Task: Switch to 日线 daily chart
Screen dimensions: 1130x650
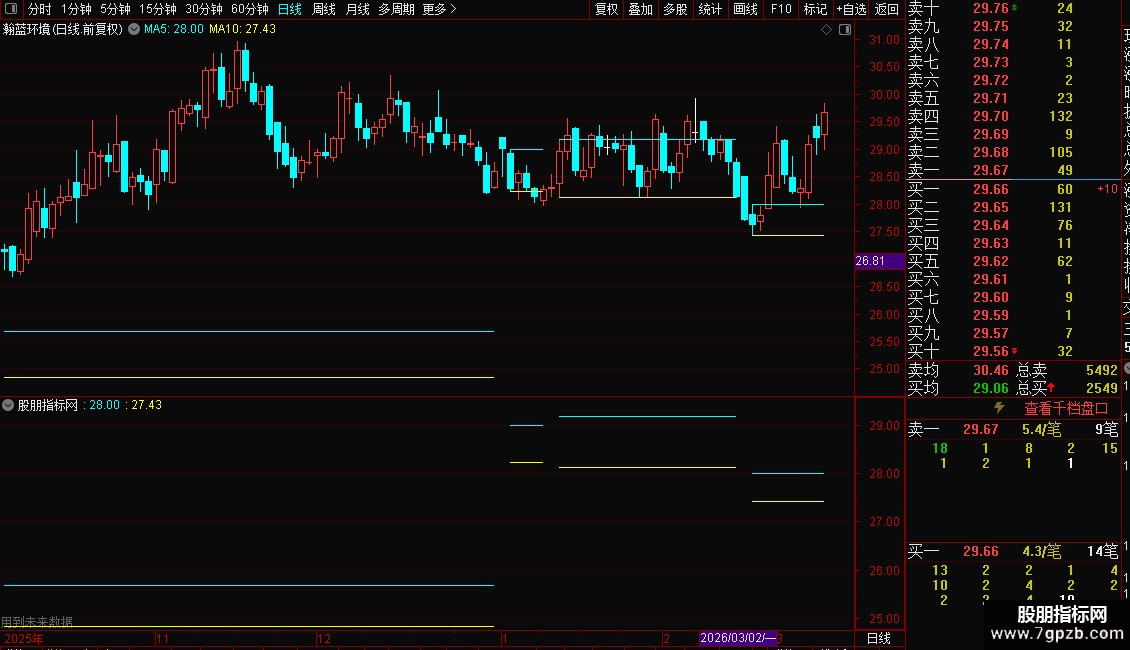Action: point(290,9)
